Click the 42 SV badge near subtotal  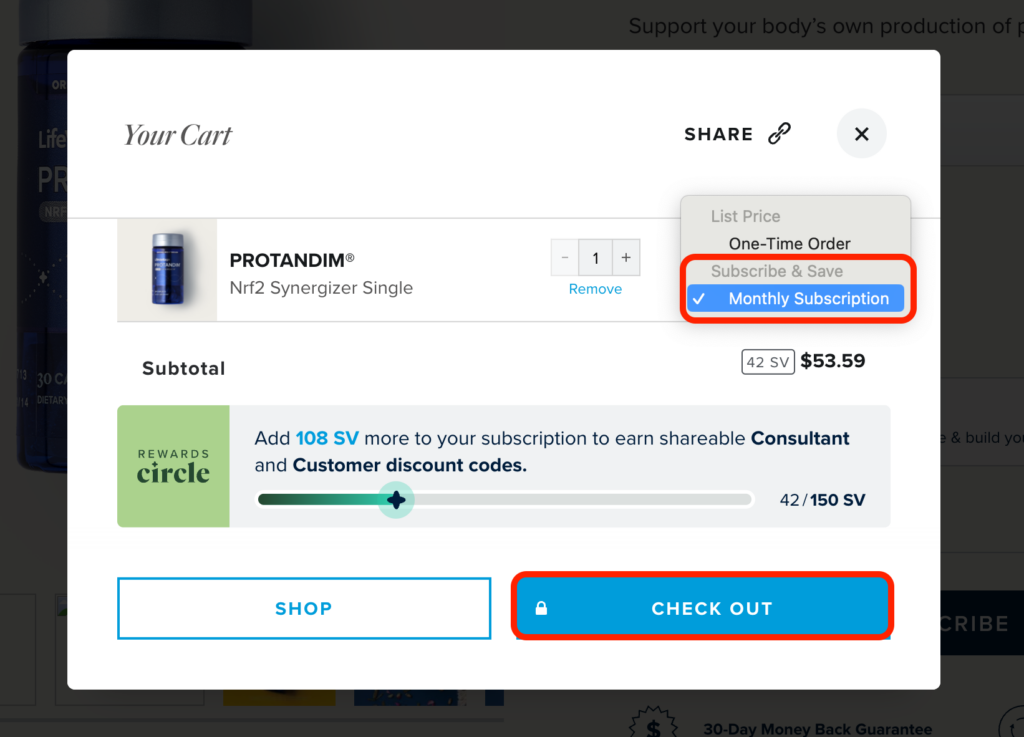pos(768,362)
